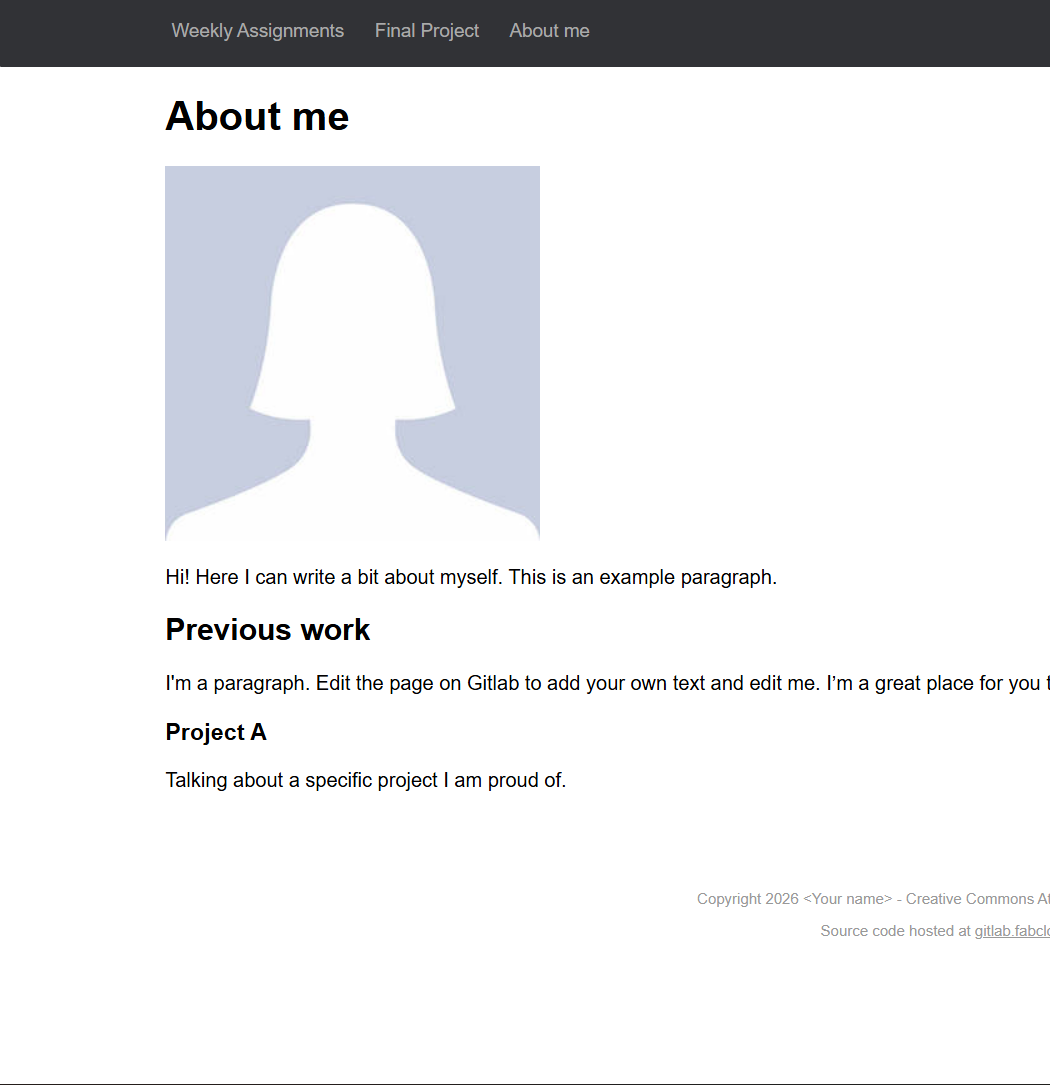Click the Copyright 2026 footer text
The width and height of the screenshot is (1050, 1085).
[748, 898]
